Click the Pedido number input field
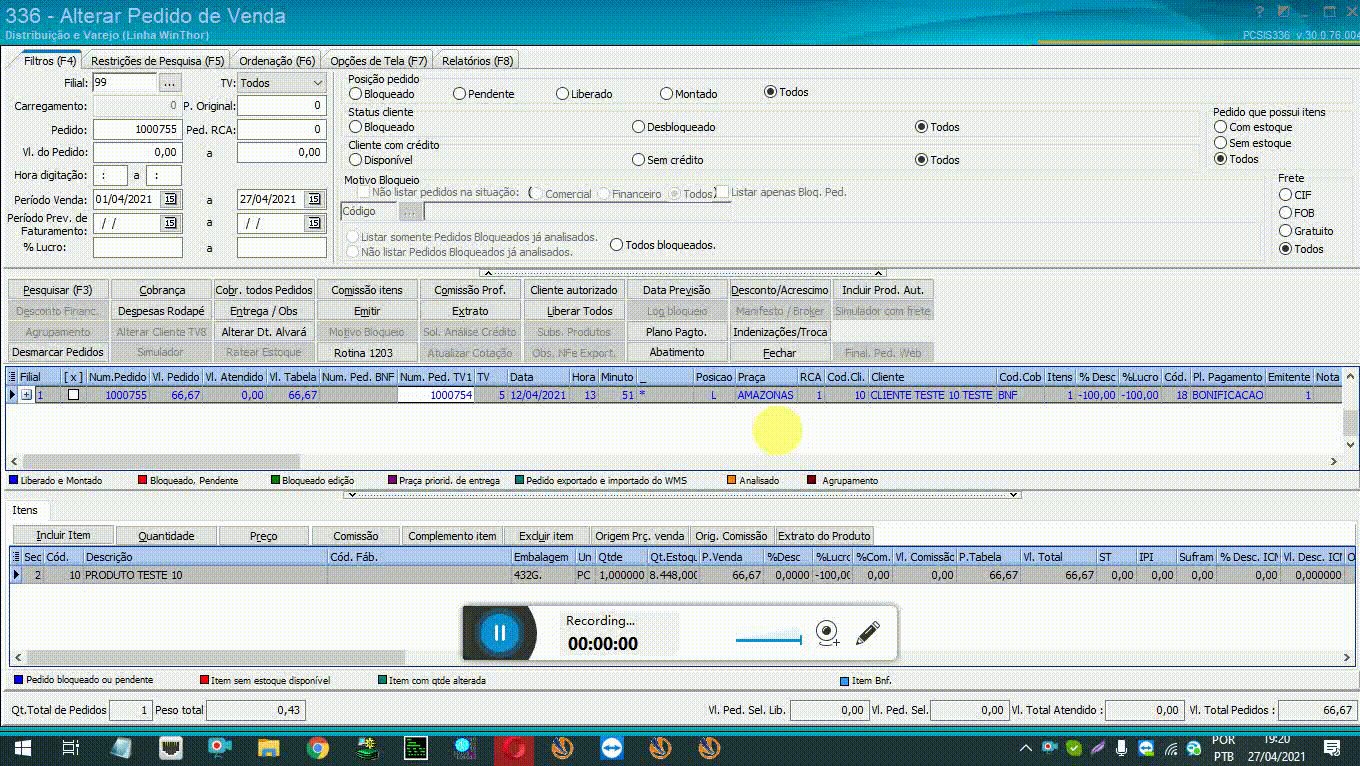The image size is (1360, 766). 137,129
